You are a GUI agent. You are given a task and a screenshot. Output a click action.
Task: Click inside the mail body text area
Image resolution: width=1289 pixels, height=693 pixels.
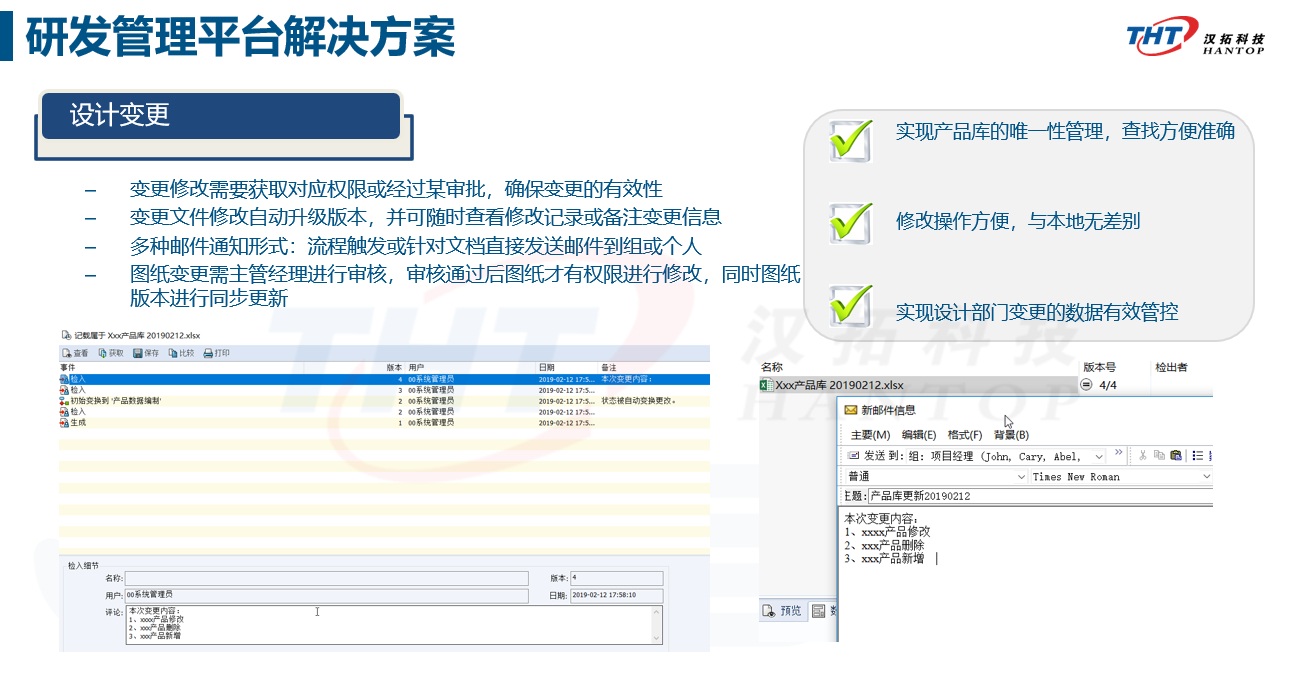coord(1025,575)
